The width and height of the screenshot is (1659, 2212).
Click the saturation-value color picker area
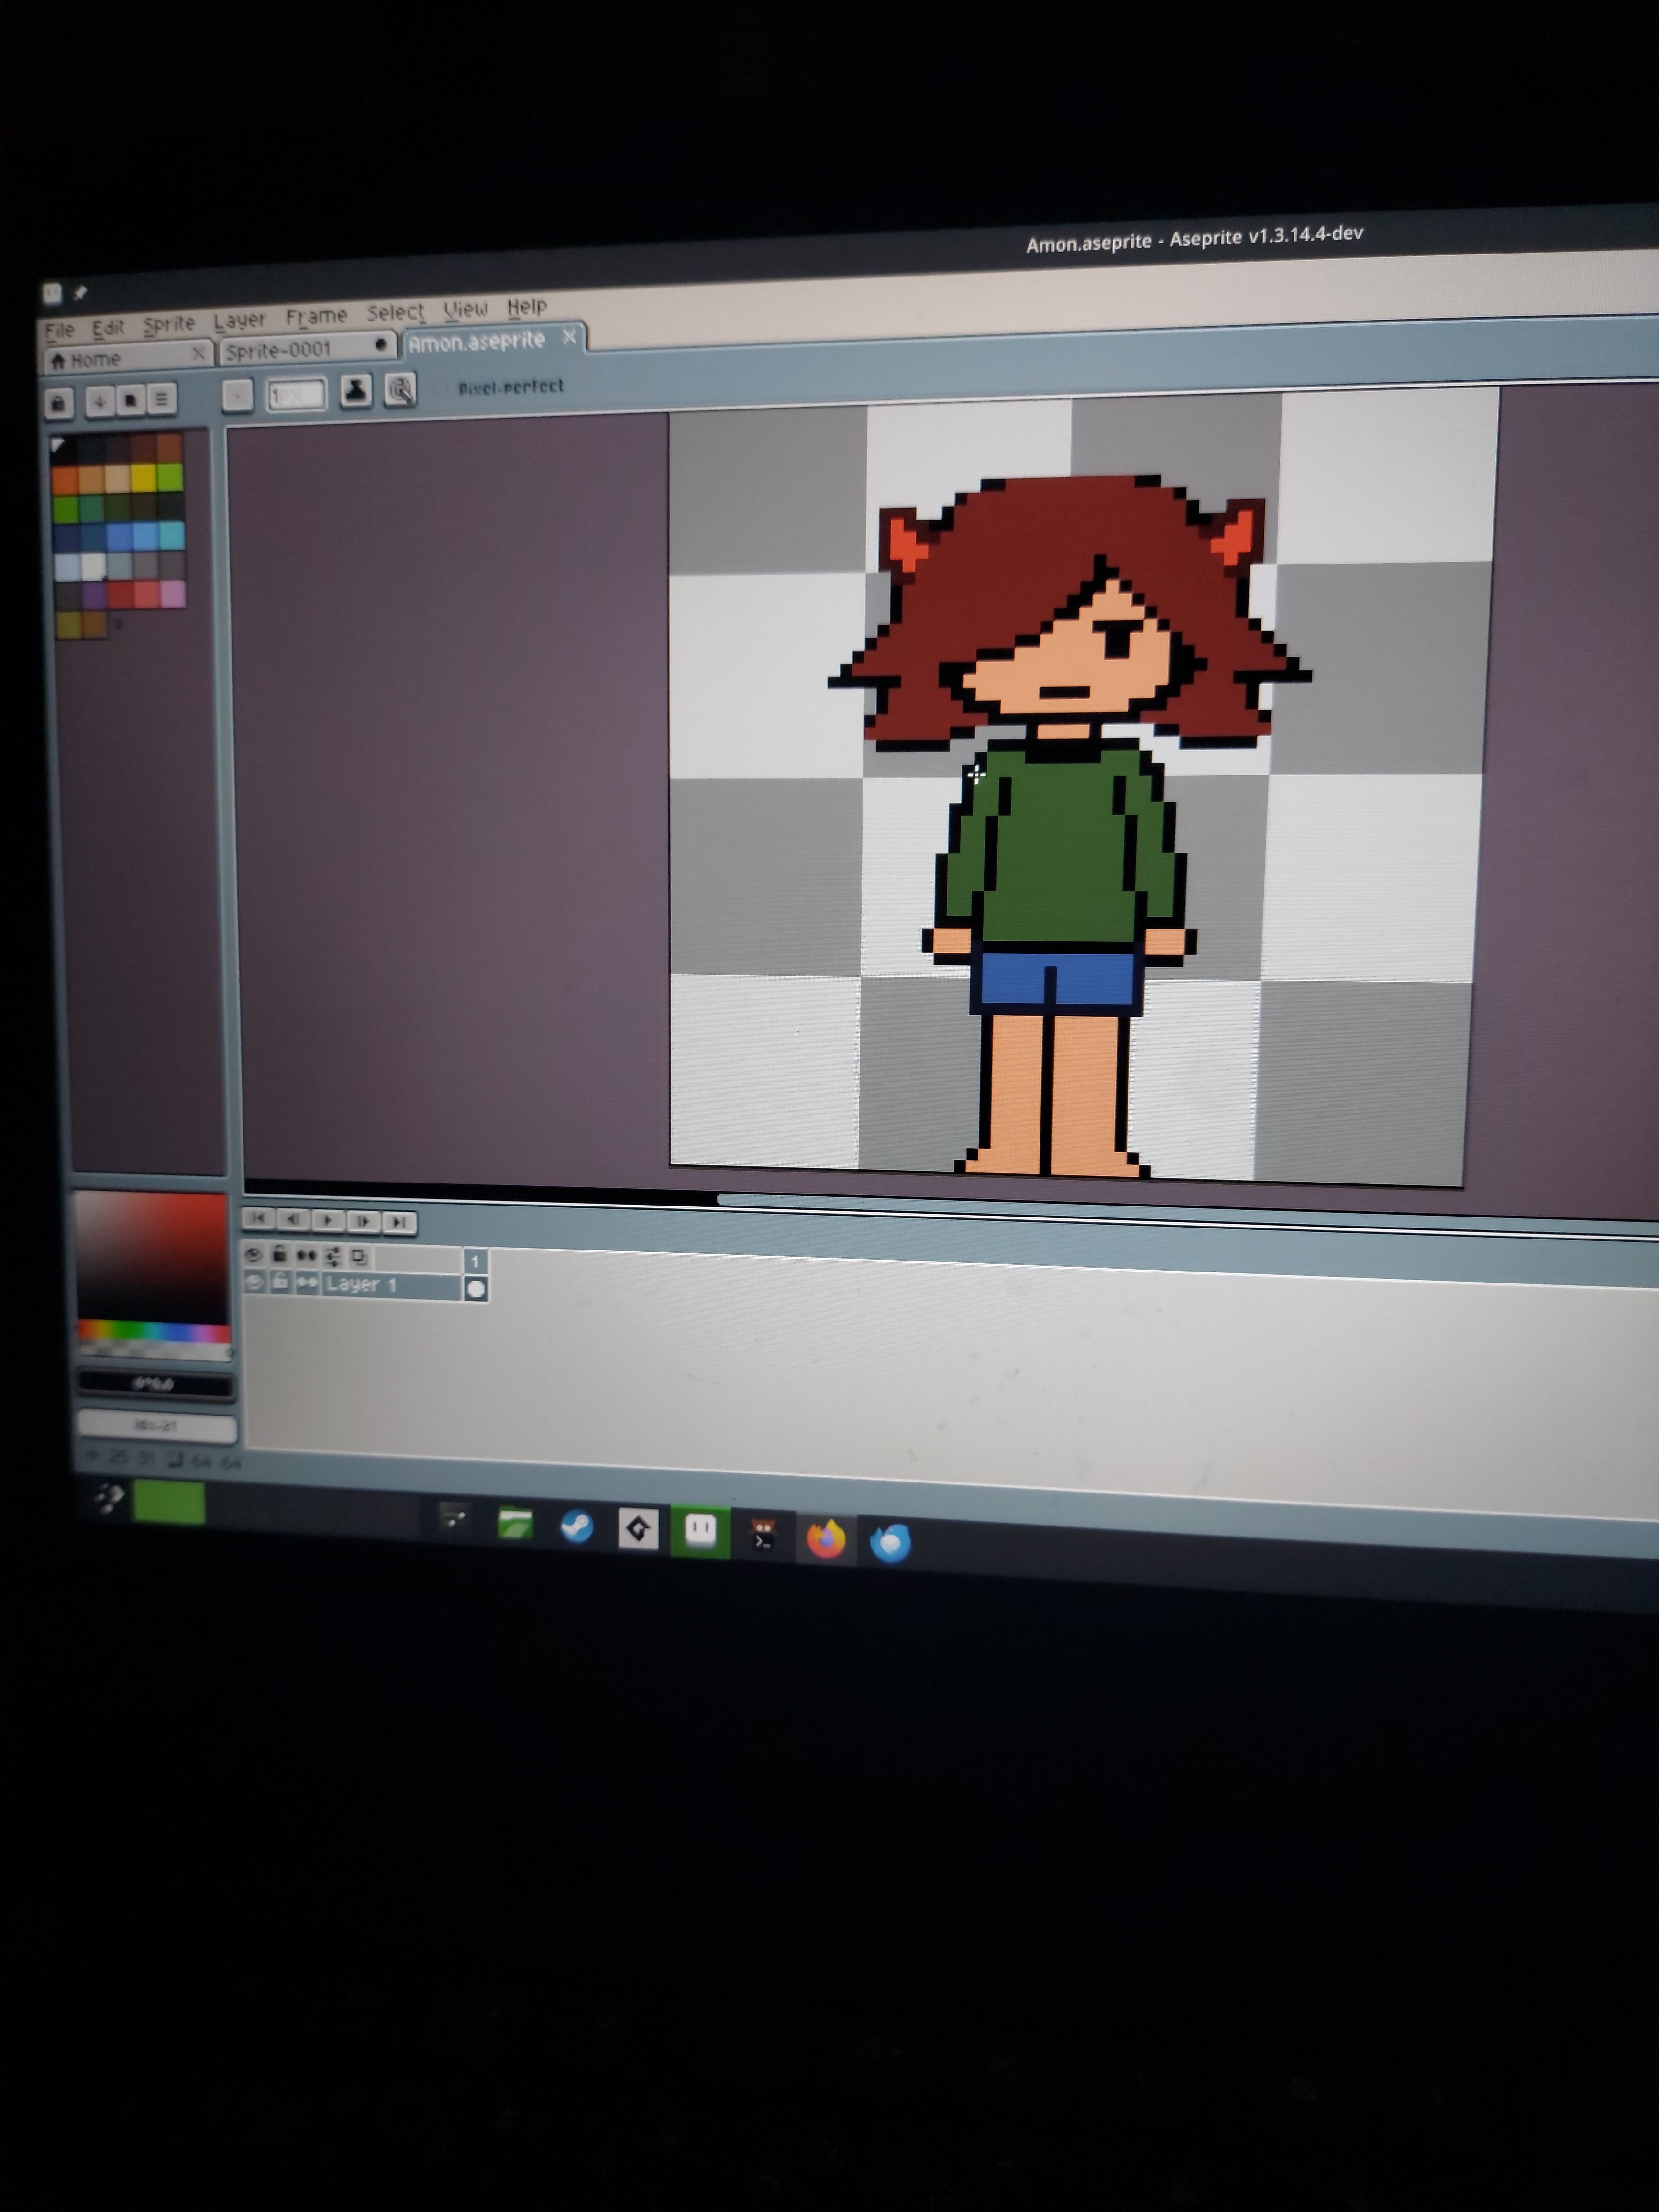[152, 1256]
